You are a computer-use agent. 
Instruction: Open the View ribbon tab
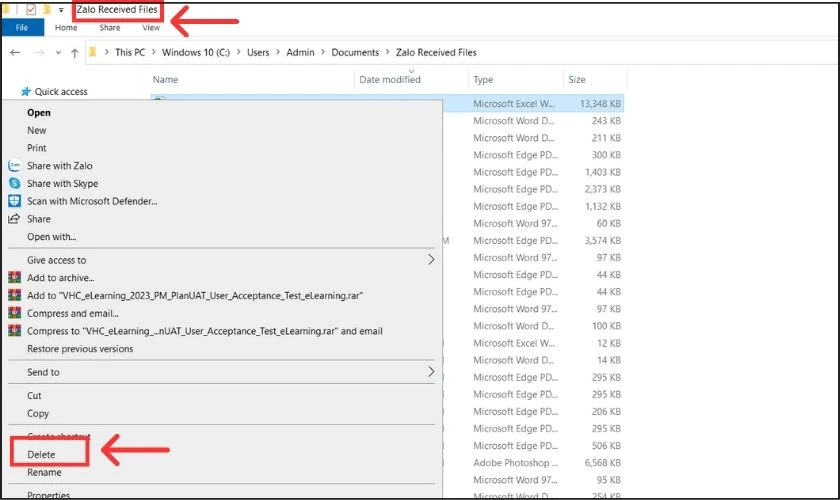point(151,27)
